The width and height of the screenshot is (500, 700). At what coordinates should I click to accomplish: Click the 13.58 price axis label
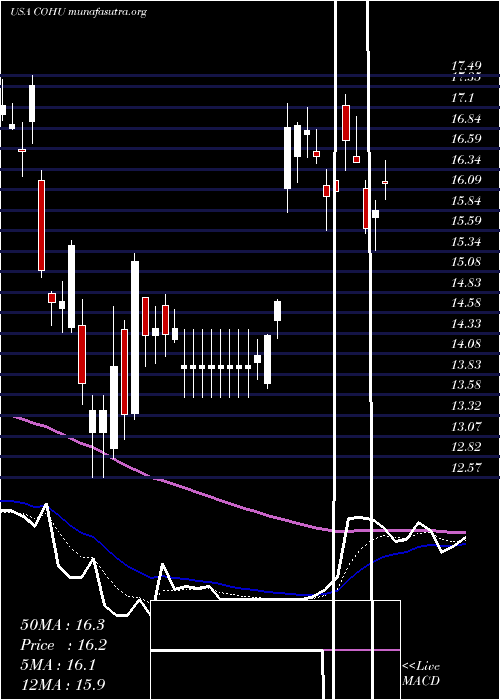click(466, 385)
